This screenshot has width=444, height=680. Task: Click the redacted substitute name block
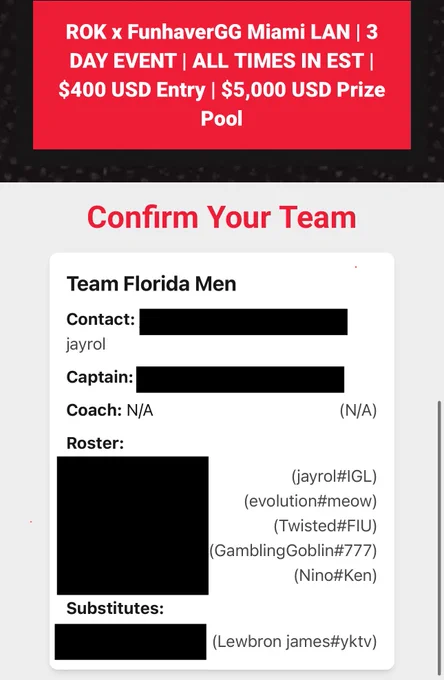pos(131,642)
